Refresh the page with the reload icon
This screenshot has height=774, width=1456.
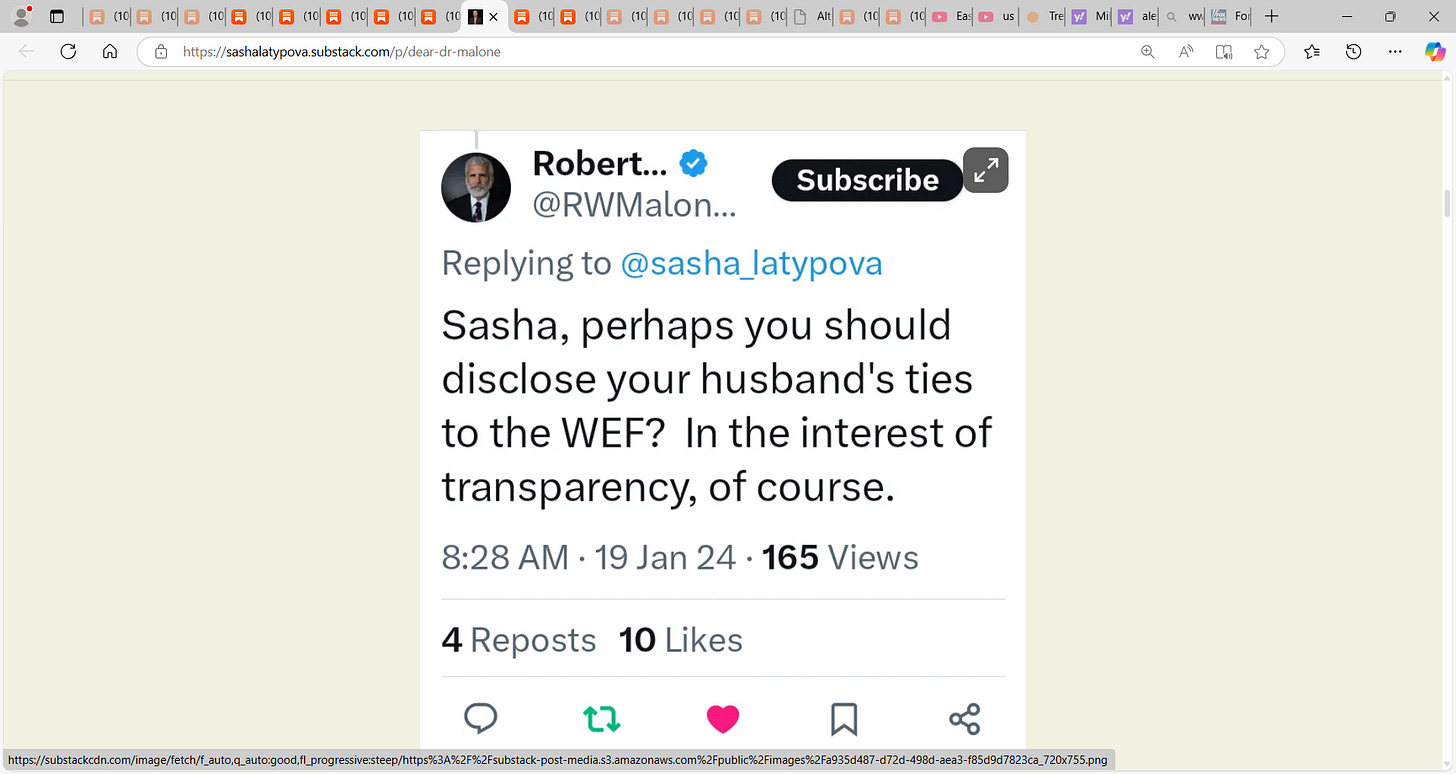(x=68, y=52)
